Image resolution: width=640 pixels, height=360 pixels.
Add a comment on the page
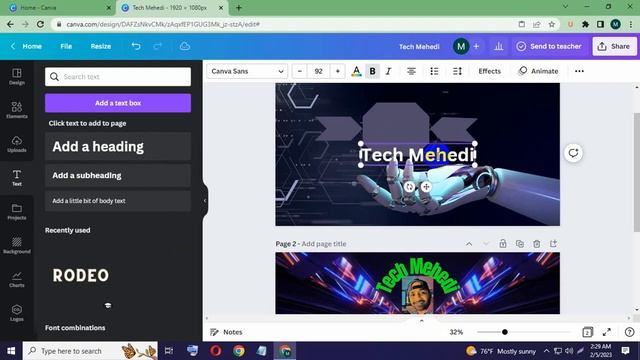click(573, 153)
